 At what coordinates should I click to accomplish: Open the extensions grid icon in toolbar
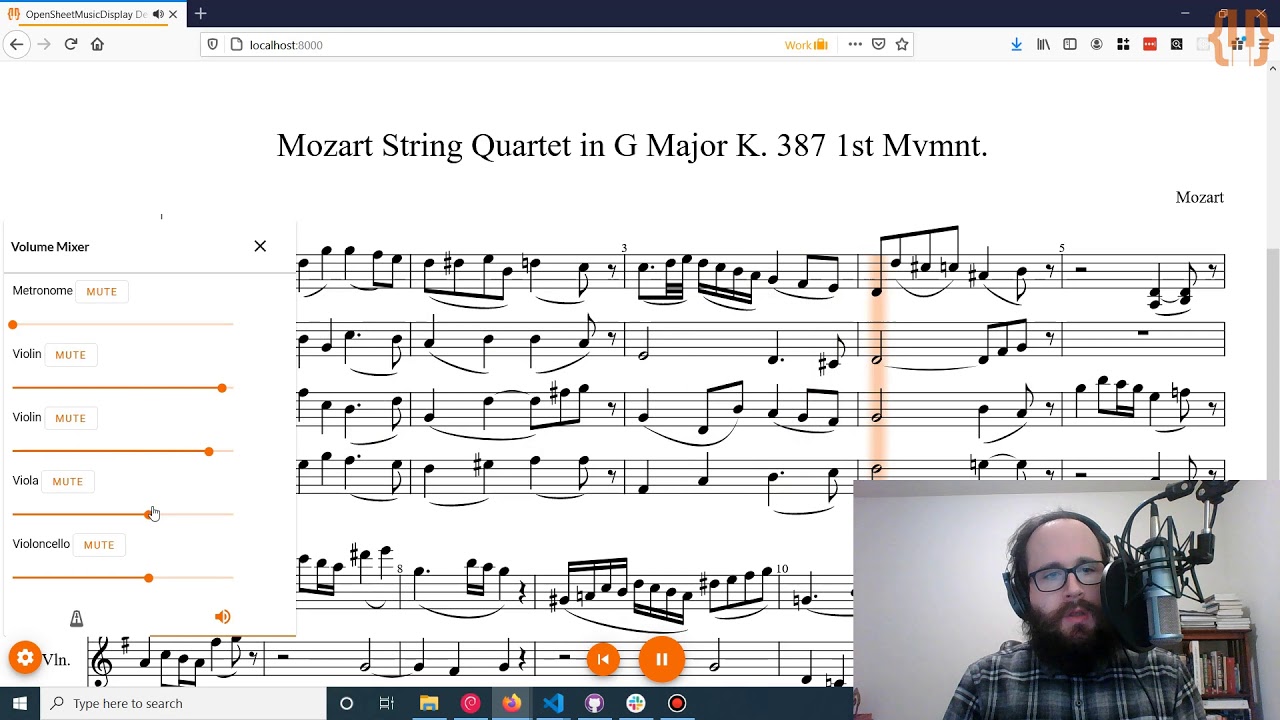pos(1123,44)
